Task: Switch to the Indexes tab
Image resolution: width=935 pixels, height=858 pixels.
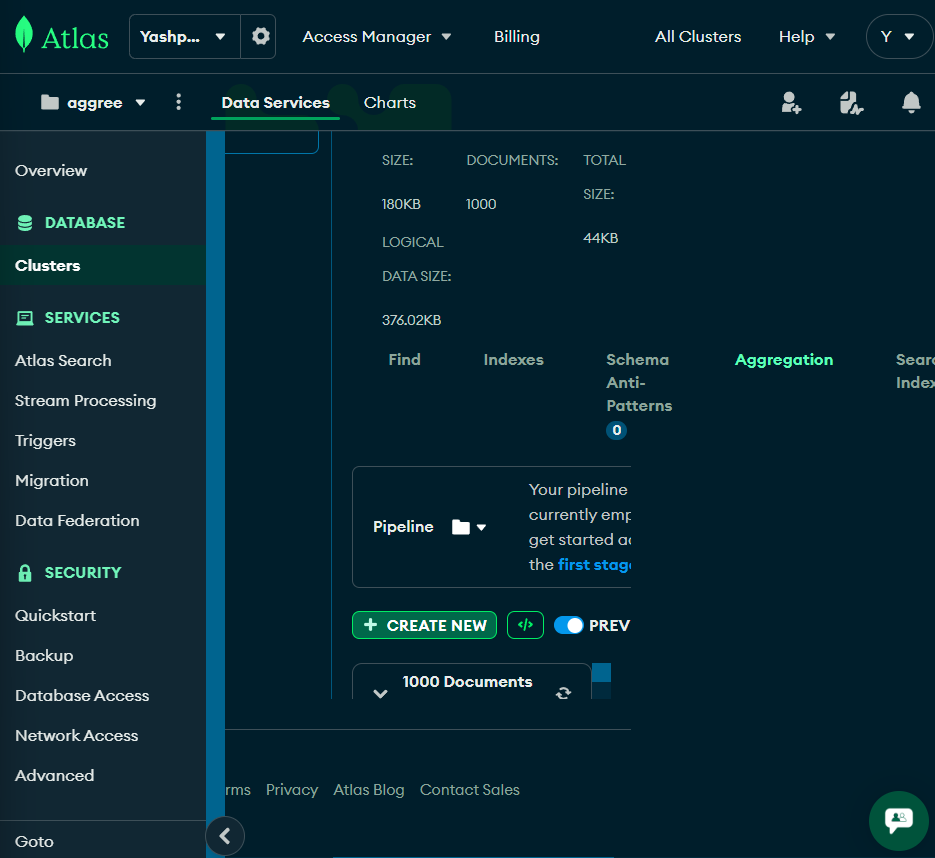Action: (513, 360)
